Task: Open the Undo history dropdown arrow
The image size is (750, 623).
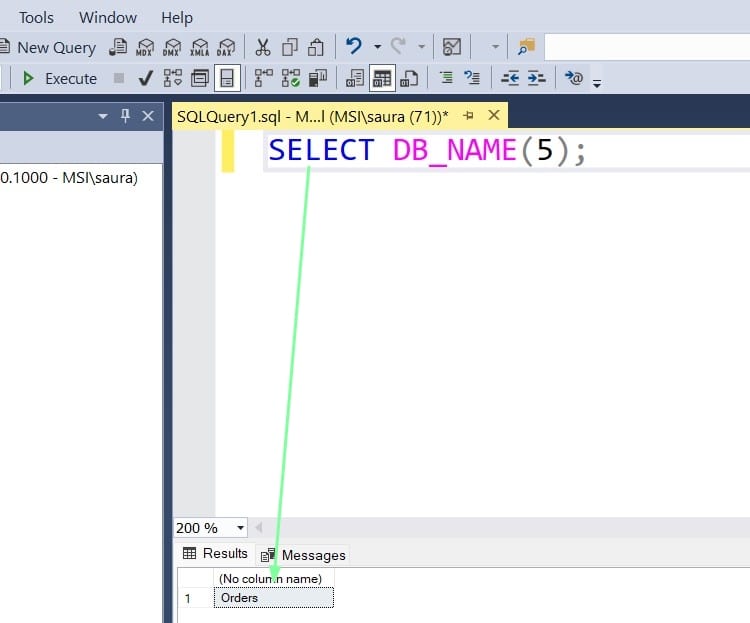Action: (377, 47)
